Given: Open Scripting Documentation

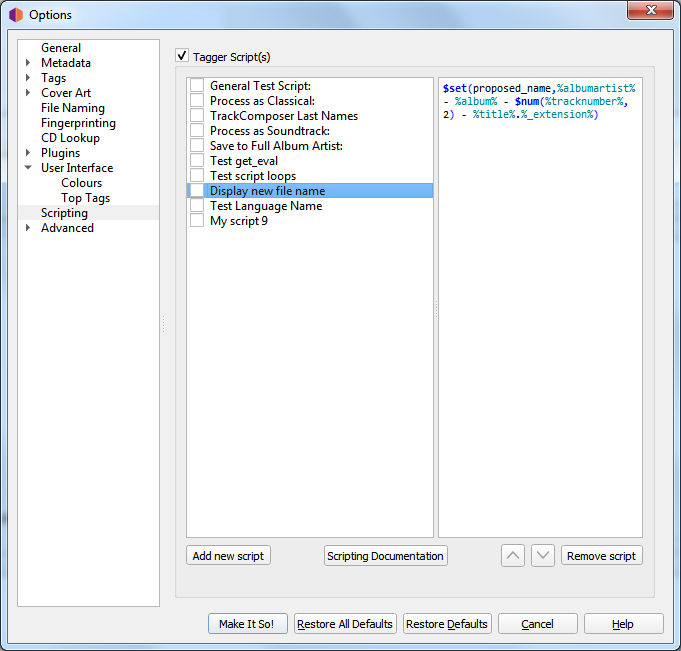Looking at the screenshot, I should (386, 556).
